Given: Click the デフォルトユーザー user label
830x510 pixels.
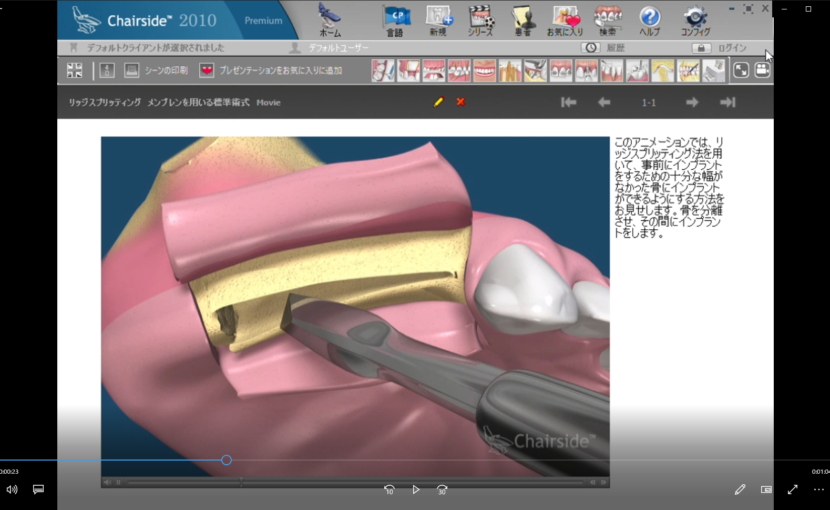Looking at the screenshot, I should point(339,48).
